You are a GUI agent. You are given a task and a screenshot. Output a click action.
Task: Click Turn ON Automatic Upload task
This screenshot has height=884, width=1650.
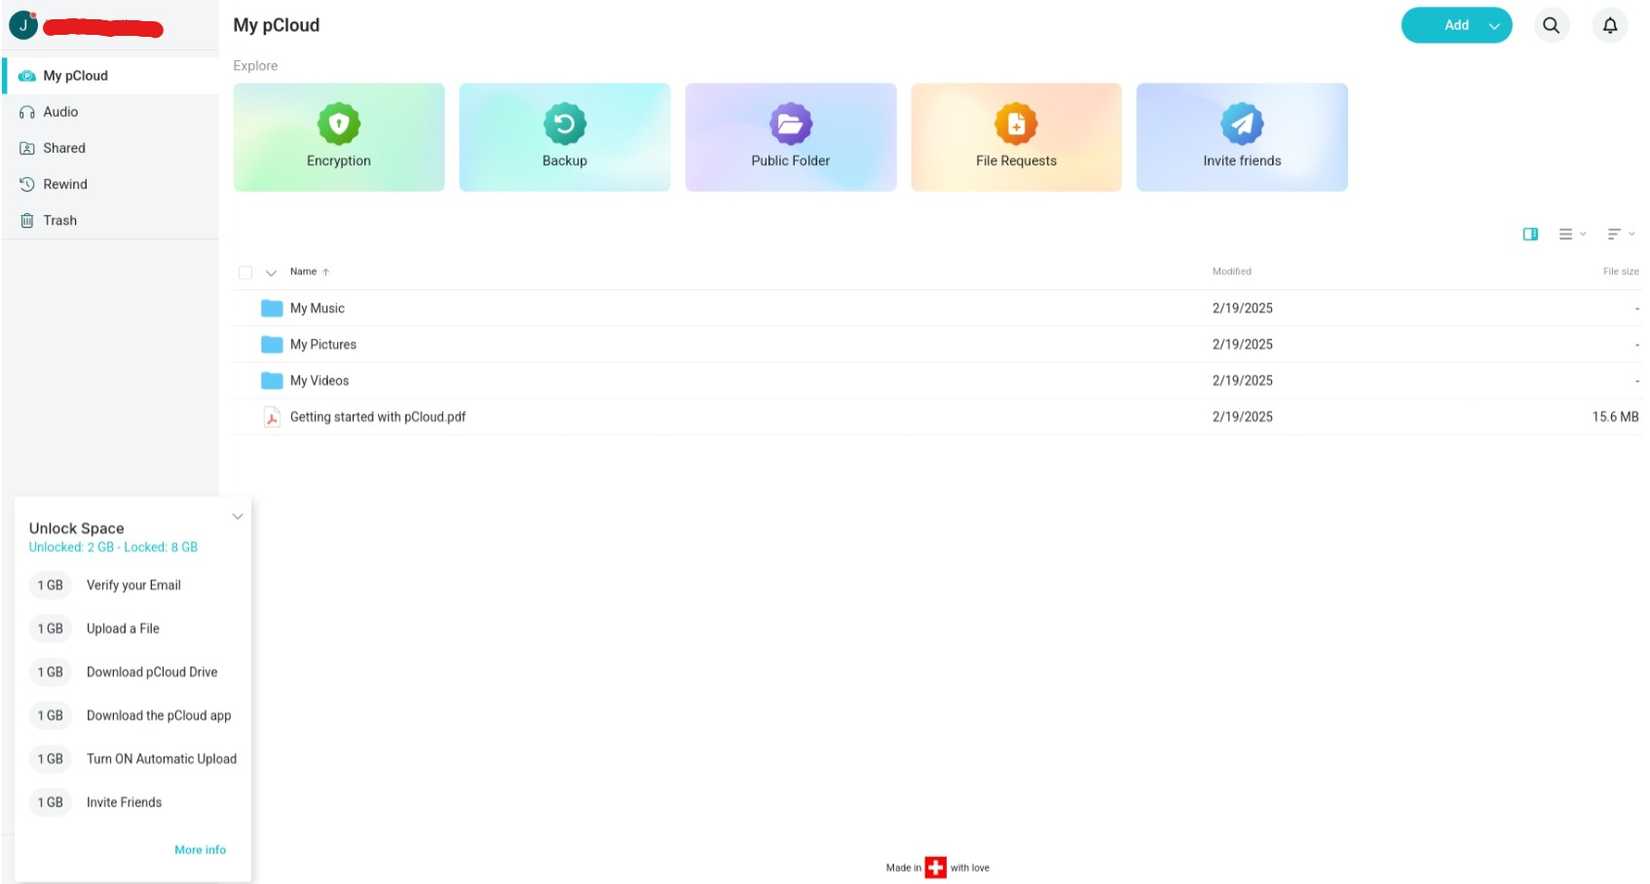tap(162, 759)
